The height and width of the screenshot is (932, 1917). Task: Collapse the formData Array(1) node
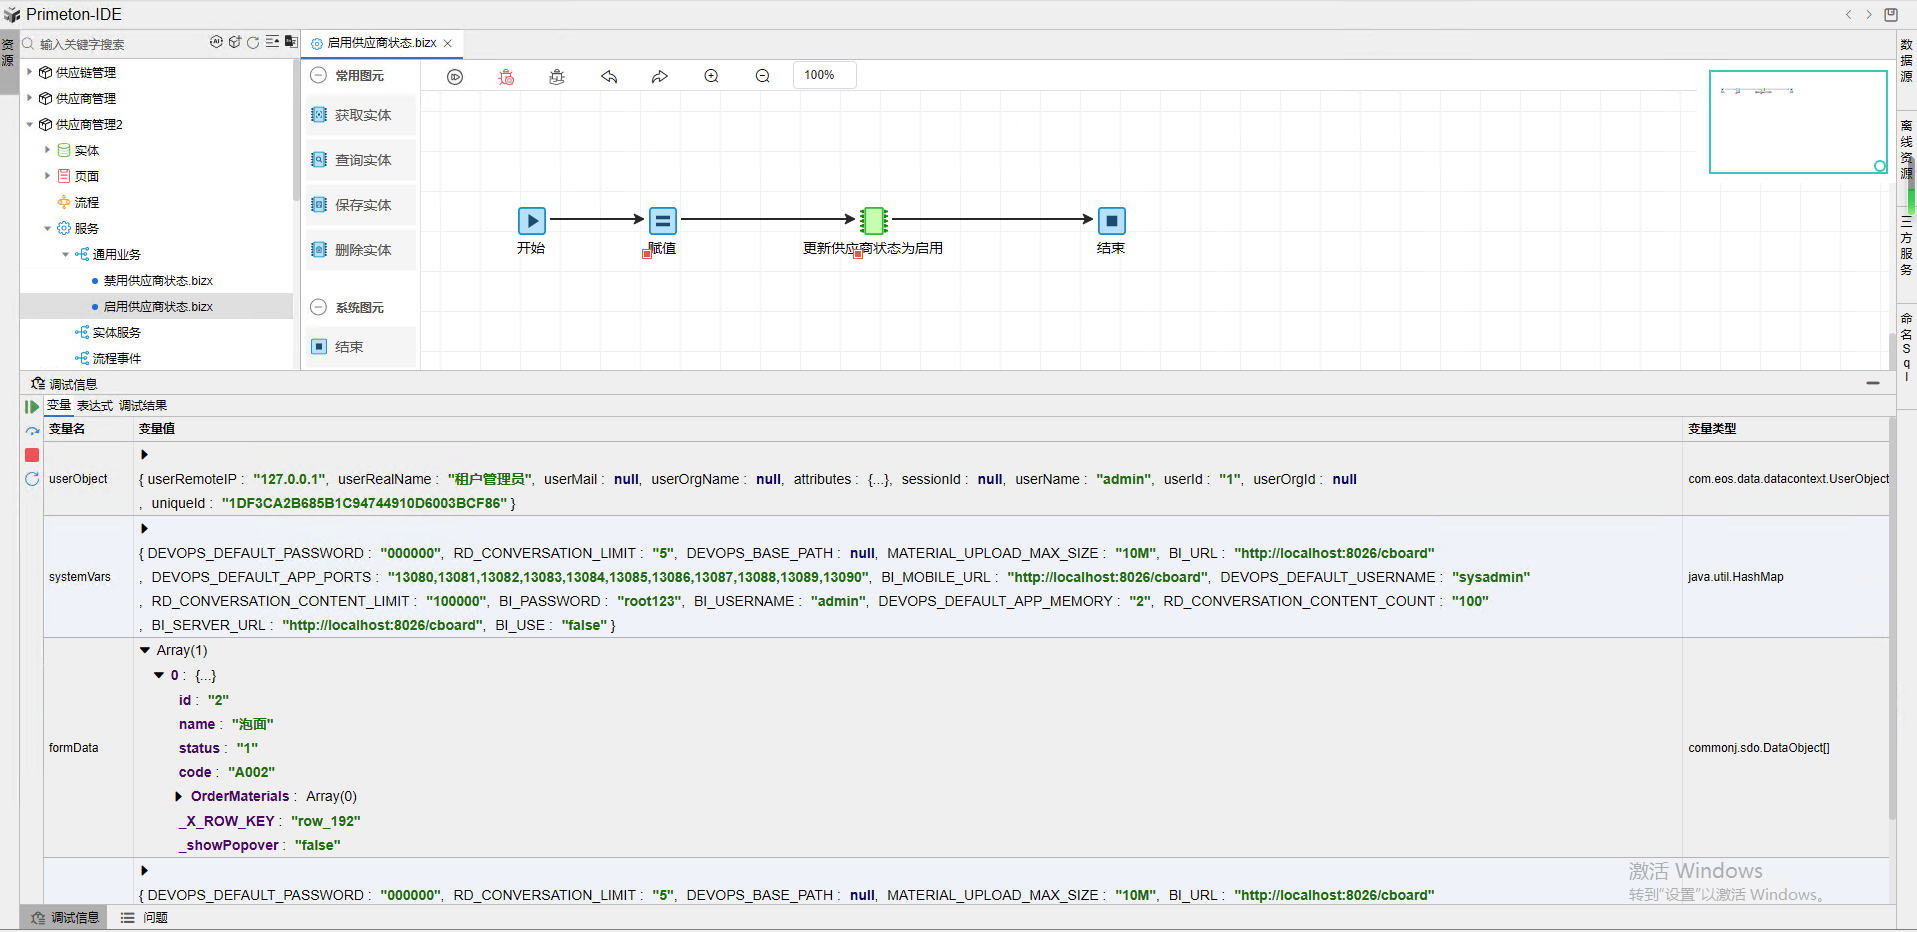click(x=145, y=650)
